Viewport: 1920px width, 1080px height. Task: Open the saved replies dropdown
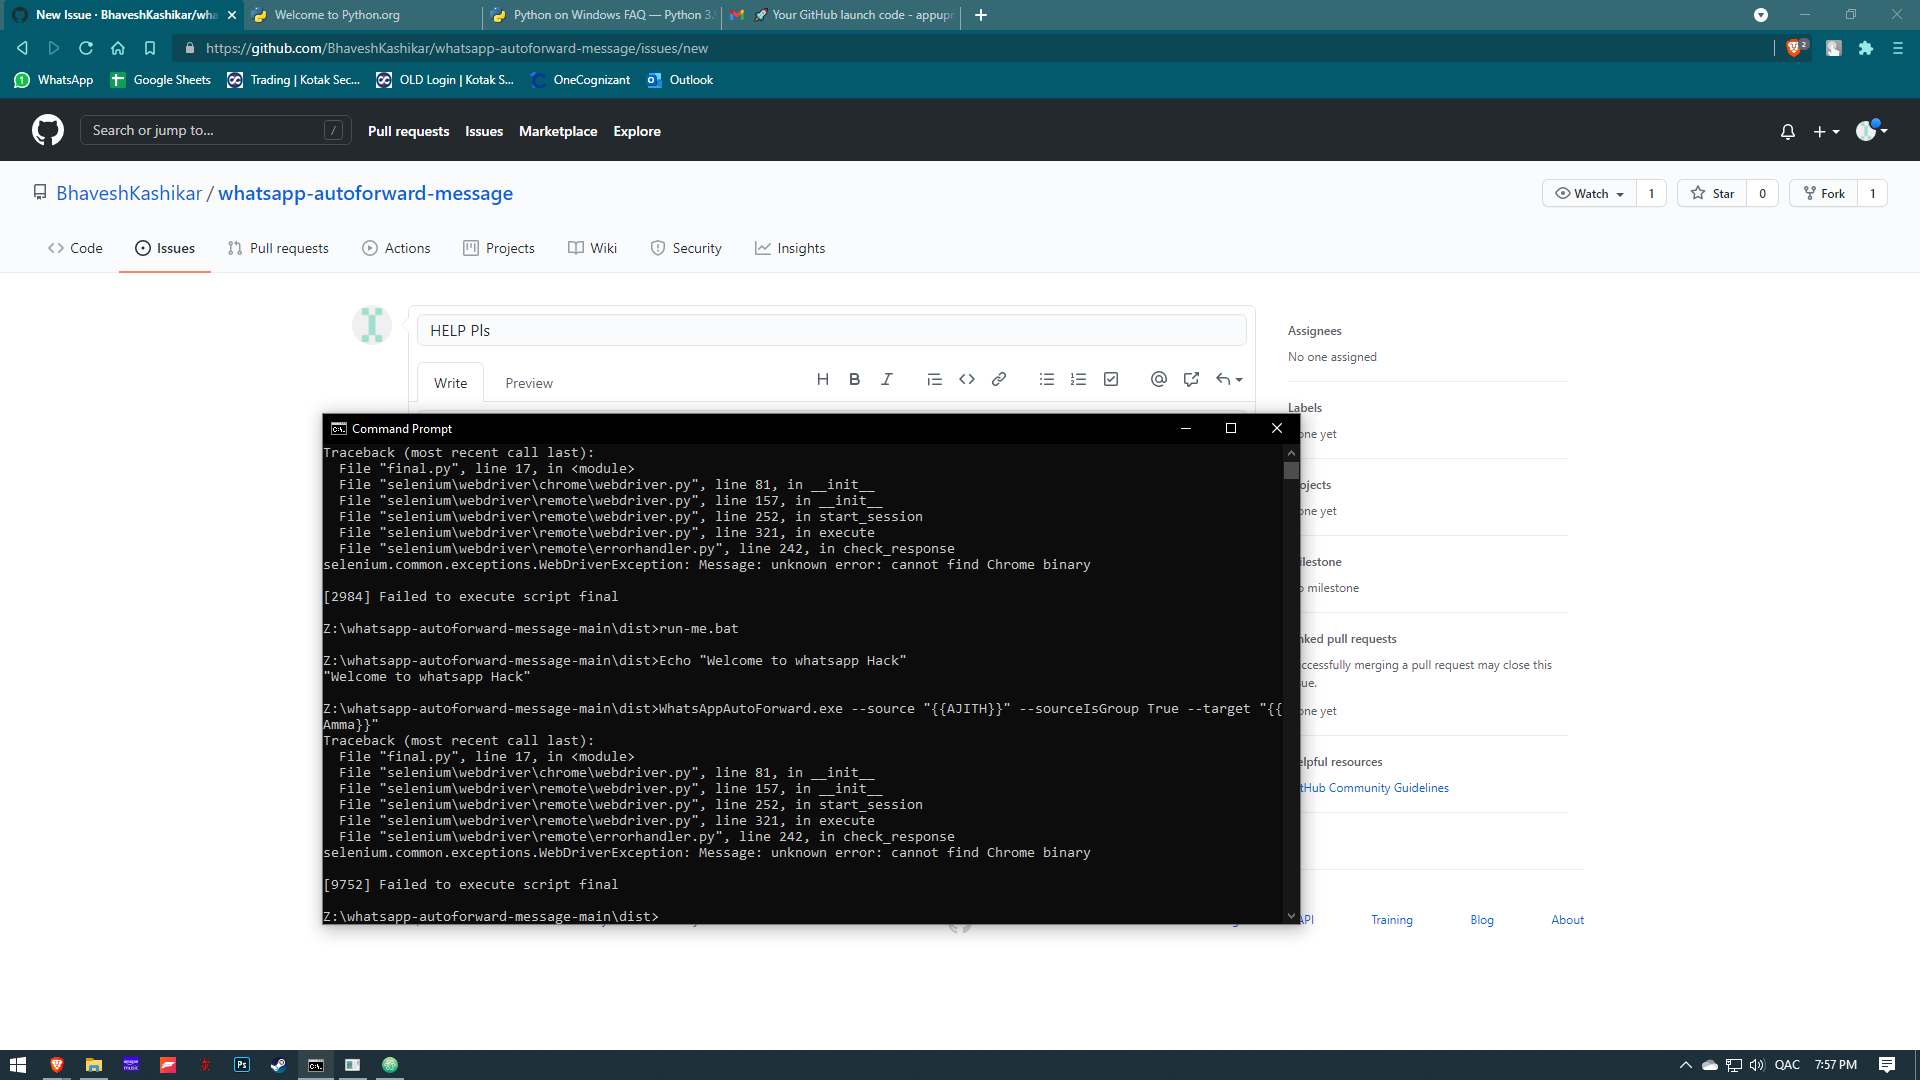(x=1229, y=379)
